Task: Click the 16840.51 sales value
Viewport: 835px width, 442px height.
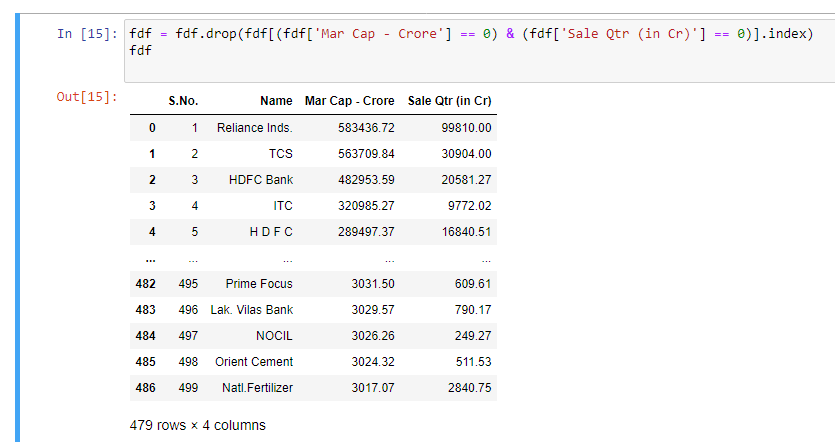Action: (466, 232)
